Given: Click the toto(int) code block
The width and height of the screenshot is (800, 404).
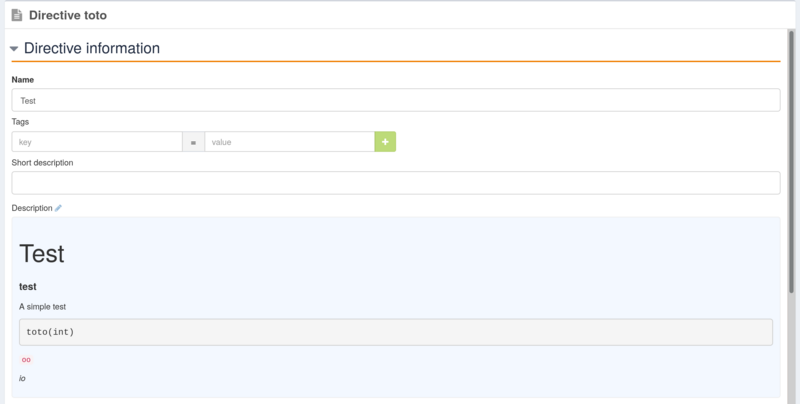Looking at the screenshot, I should 396,332.
